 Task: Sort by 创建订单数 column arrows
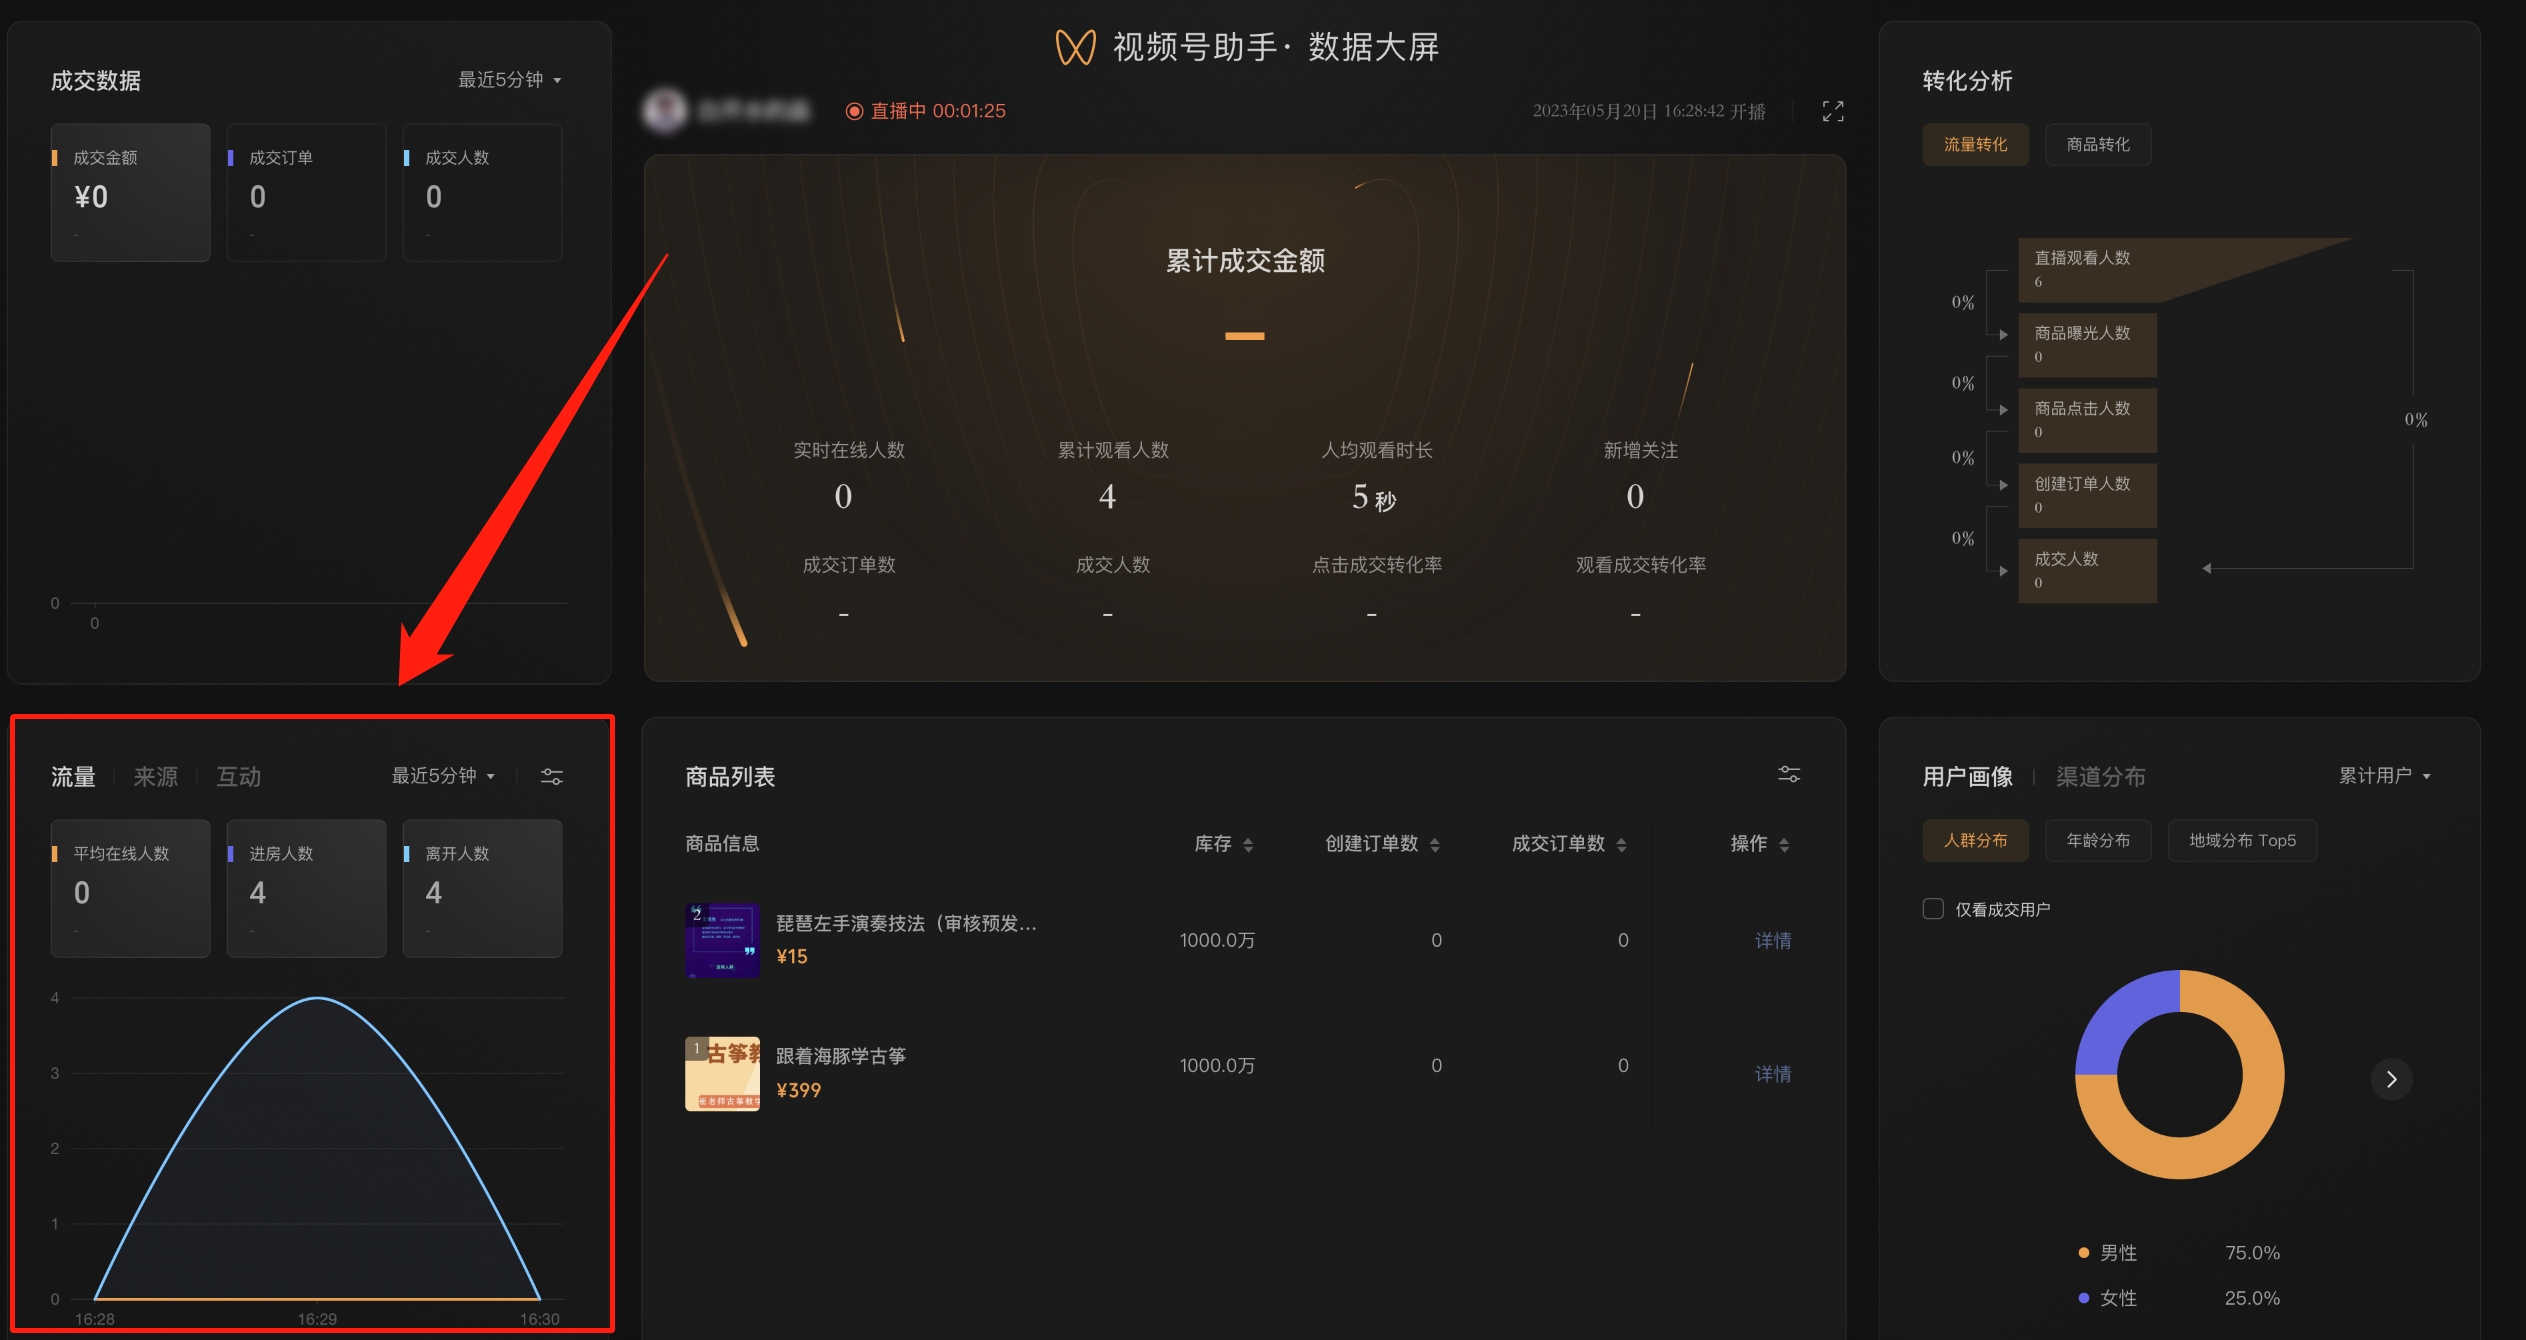click(x=1435, y=845)
